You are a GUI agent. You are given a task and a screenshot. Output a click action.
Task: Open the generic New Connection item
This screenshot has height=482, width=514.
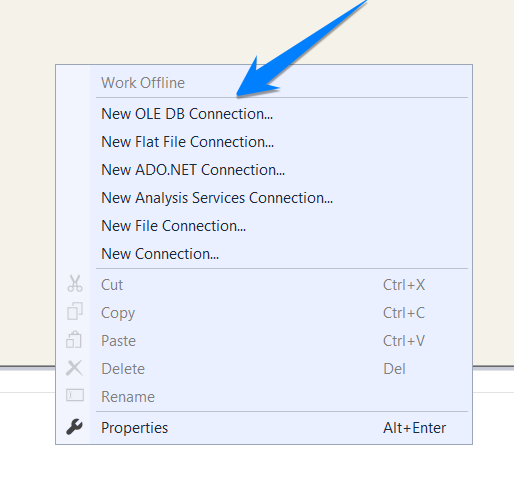point(160,254)
